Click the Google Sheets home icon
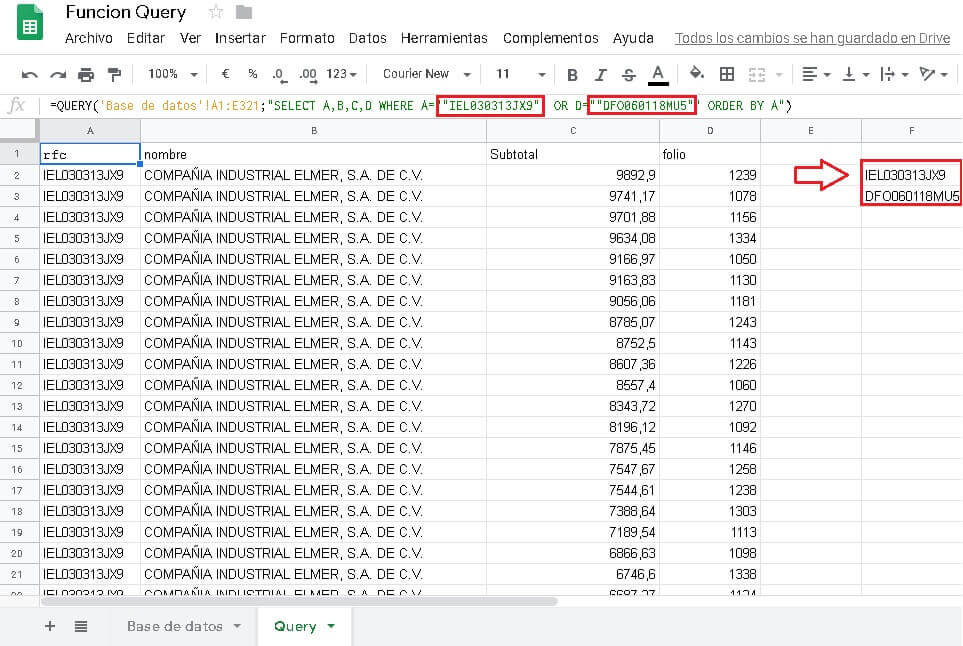The image size is (963, 646). click(x=30, y=22)
